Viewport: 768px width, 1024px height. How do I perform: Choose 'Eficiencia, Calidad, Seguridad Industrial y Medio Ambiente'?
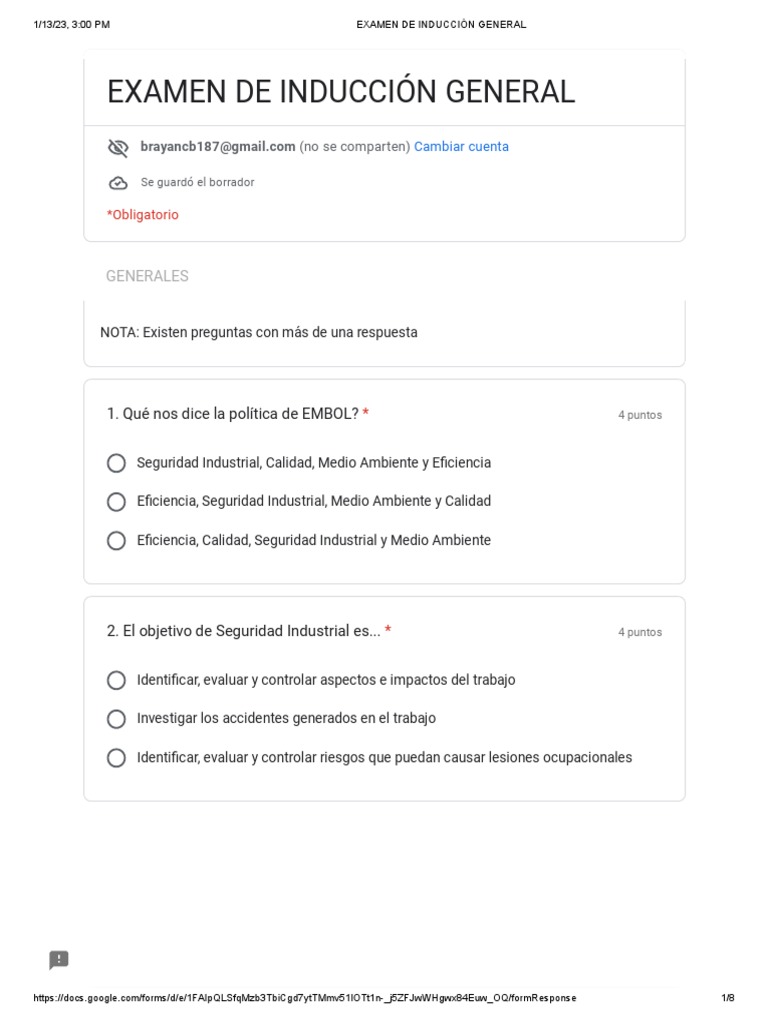tap(117, 541)
